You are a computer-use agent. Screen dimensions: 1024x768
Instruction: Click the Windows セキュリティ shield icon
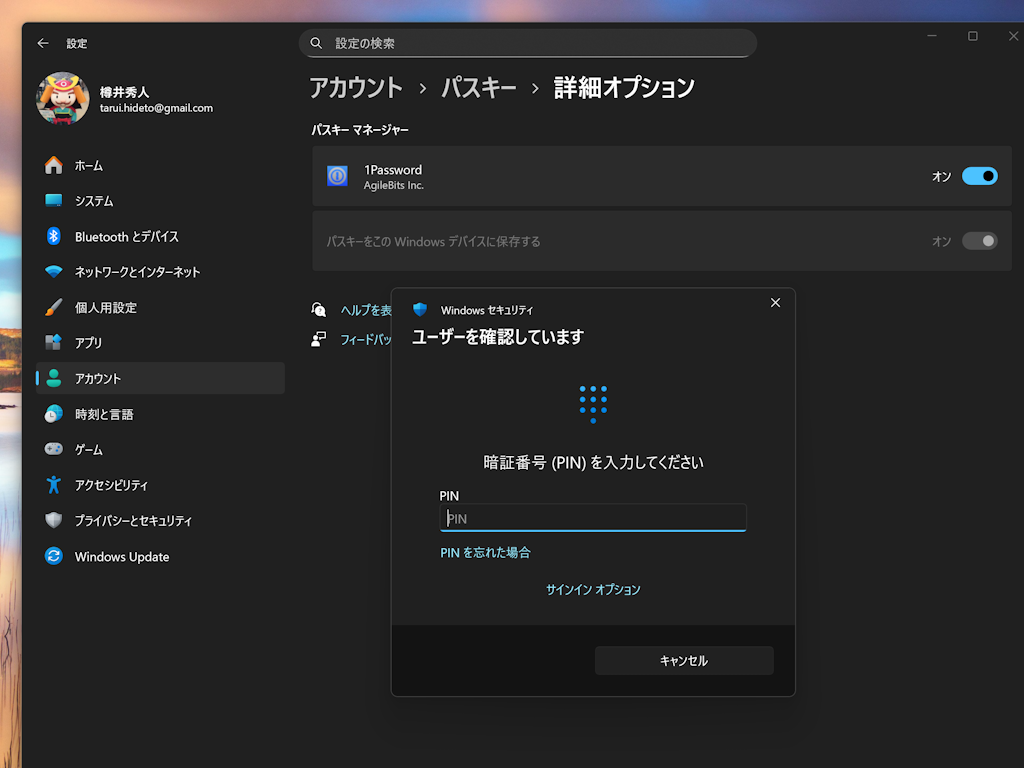[421, 310]
